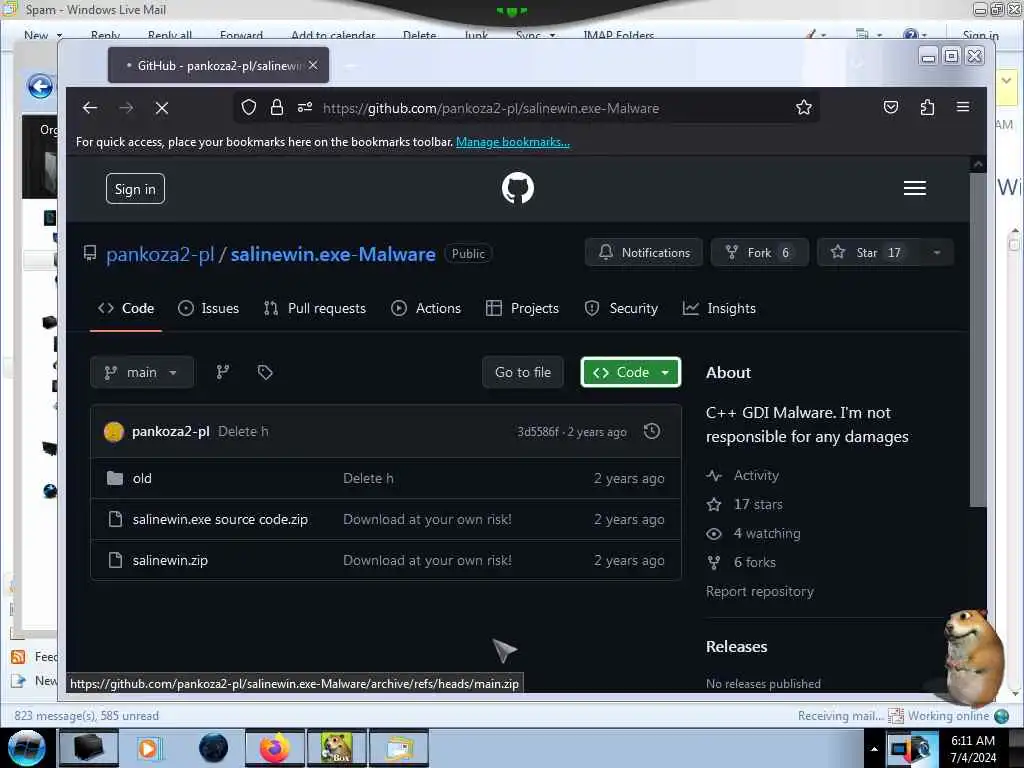Viewport: 1024px width, 768px height.
Task: Open the Insights tab
Action: point(719,308)
